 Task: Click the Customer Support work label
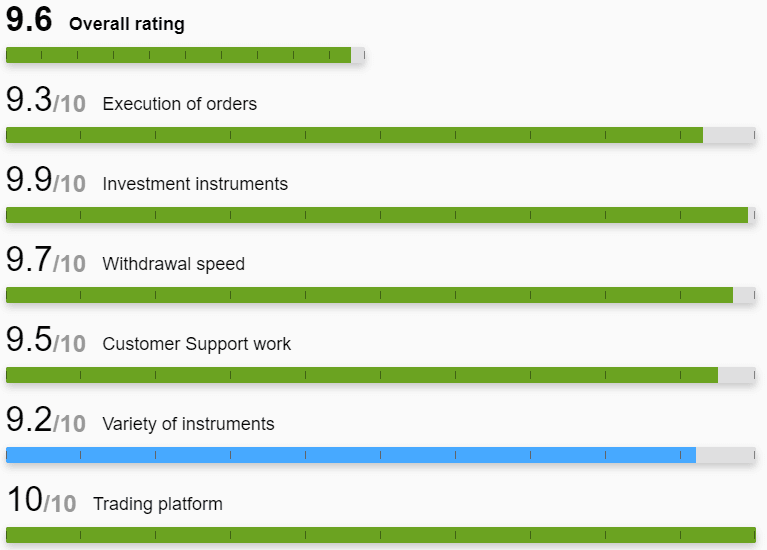point(197,344)
